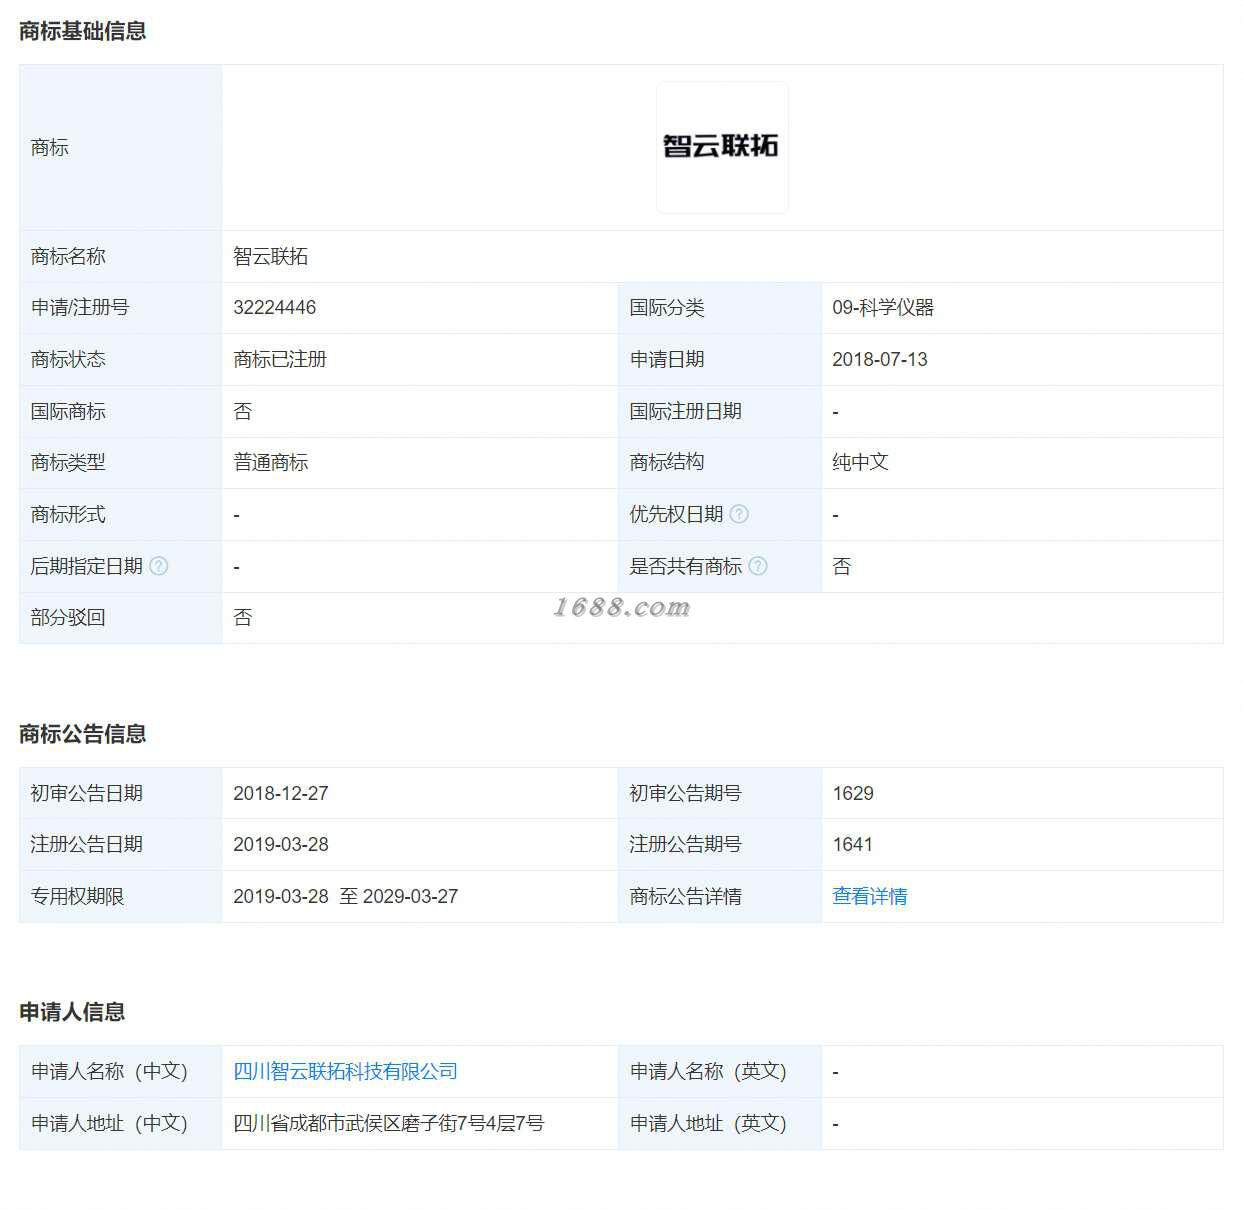Open the 智云联拓 trademark logo thumbnail
The width and height of the screenshot is (1243, 1209).
tap(722, 147)
